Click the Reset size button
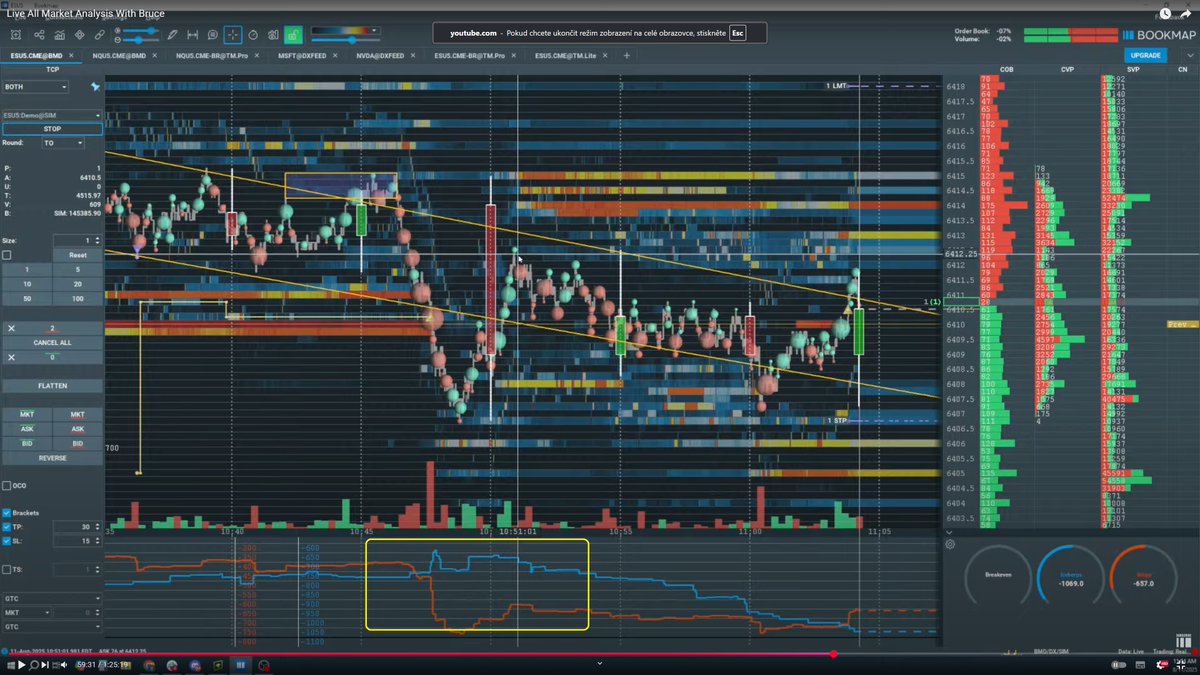The height and width of the screenshot is (675, 1200). coord(78,255)
